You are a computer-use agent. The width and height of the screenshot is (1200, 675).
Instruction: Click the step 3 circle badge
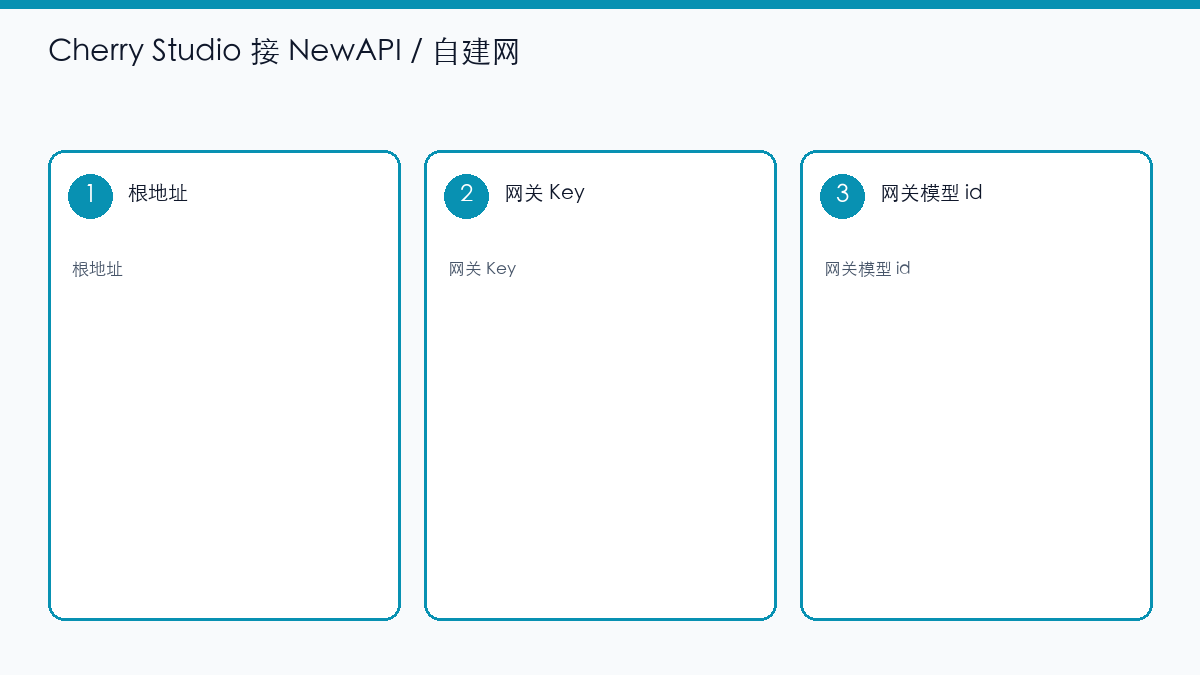[x=843, y=195]
